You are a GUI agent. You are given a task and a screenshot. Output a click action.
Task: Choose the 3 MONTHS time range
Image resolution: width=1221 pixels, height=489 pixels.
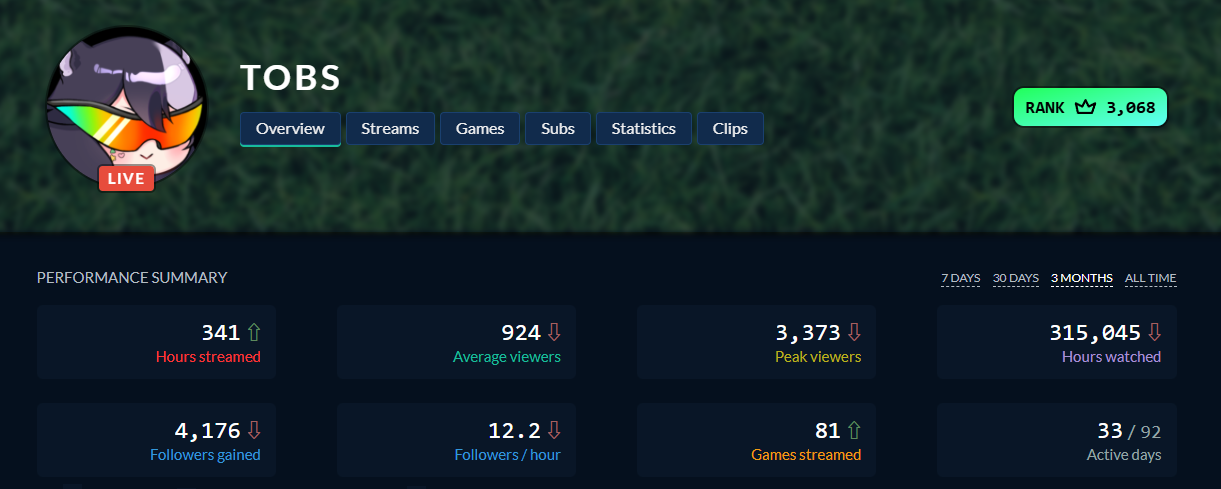click(1082, 278)
